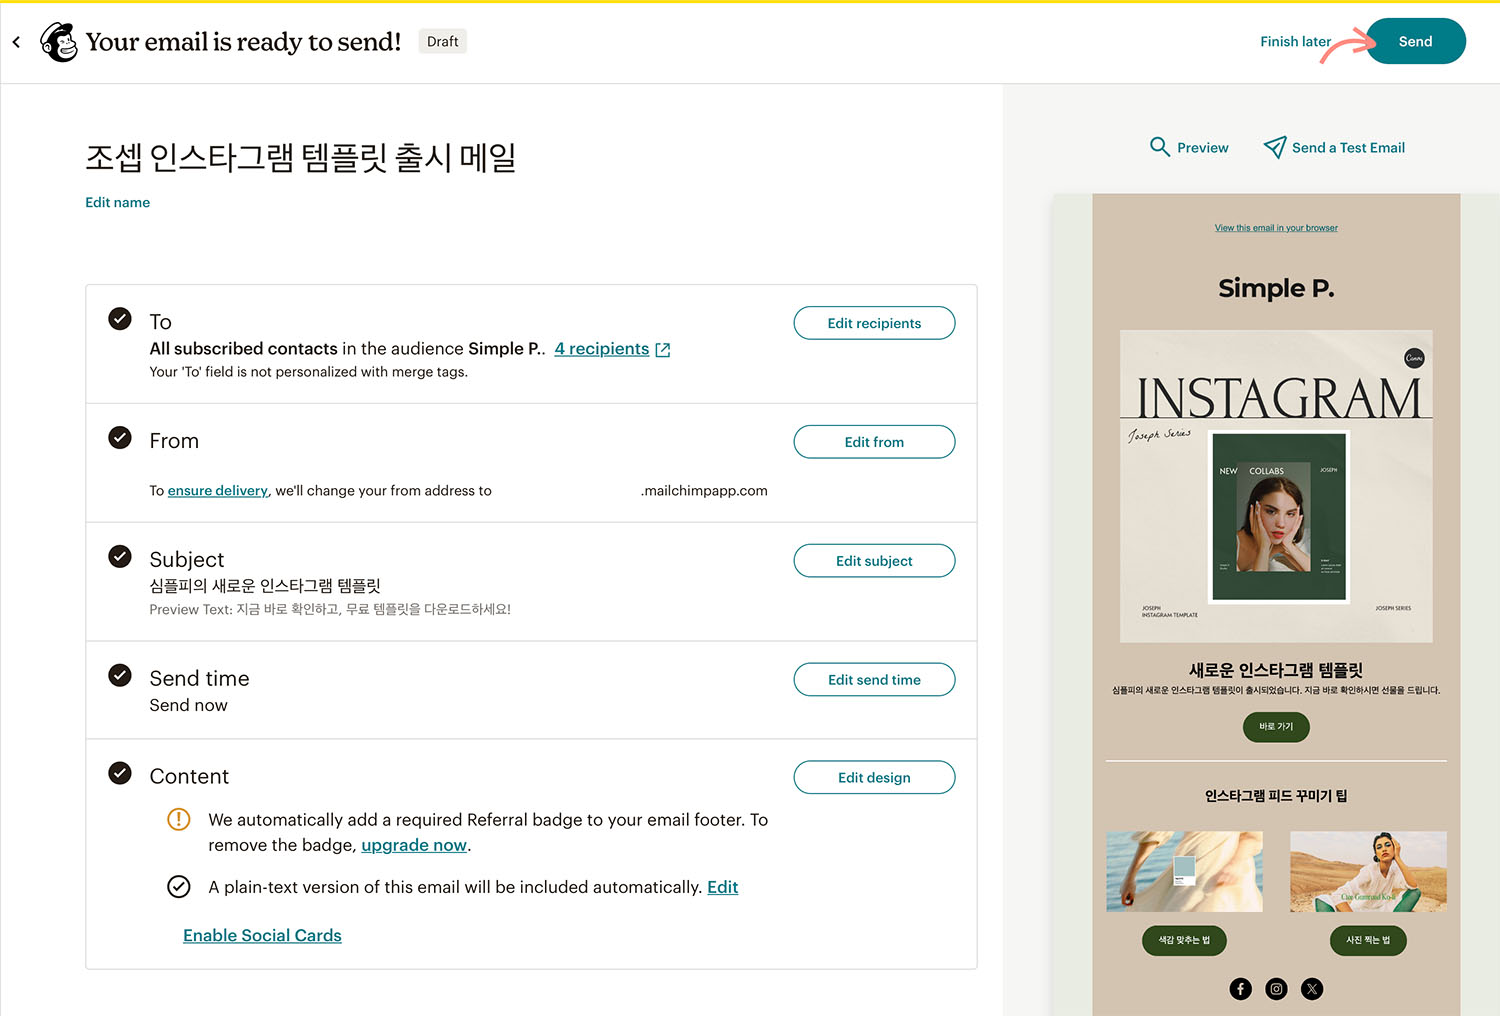The image size is (1500, 1016).
Task: Click the From section checkmark icon
Action: coord(120,438)
